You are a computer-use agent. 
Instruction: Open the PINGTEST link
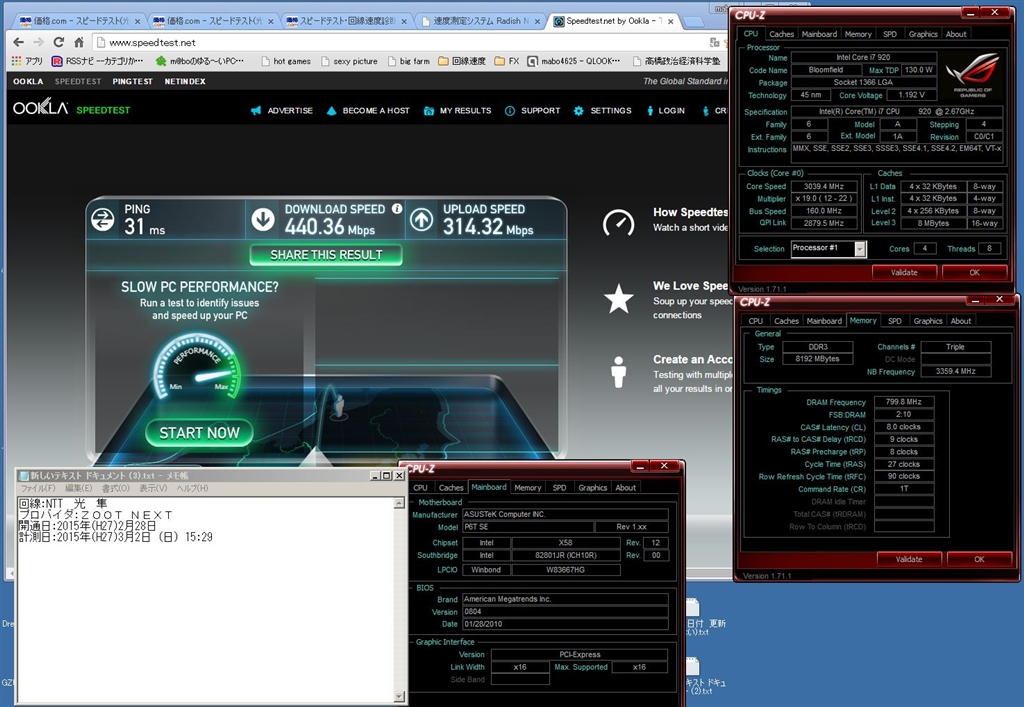point(133,82)
